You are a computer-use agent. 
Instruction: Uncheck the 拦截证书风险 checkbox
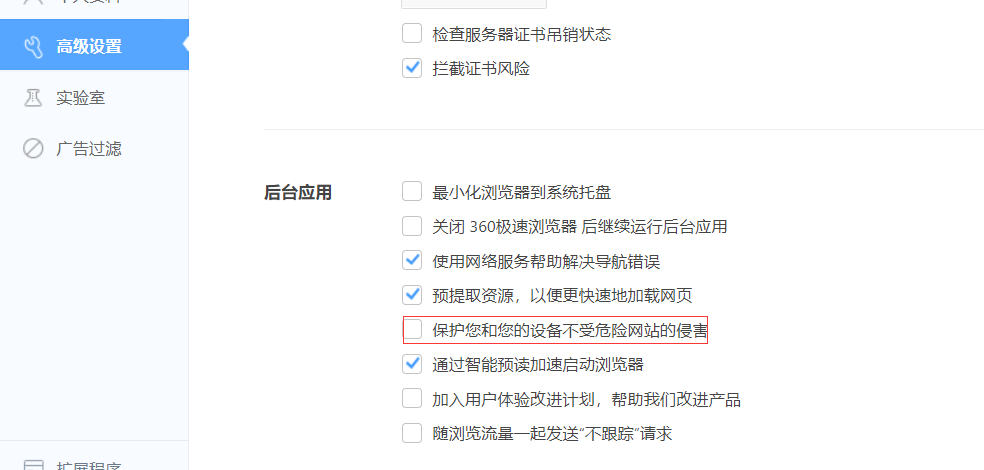412,68
